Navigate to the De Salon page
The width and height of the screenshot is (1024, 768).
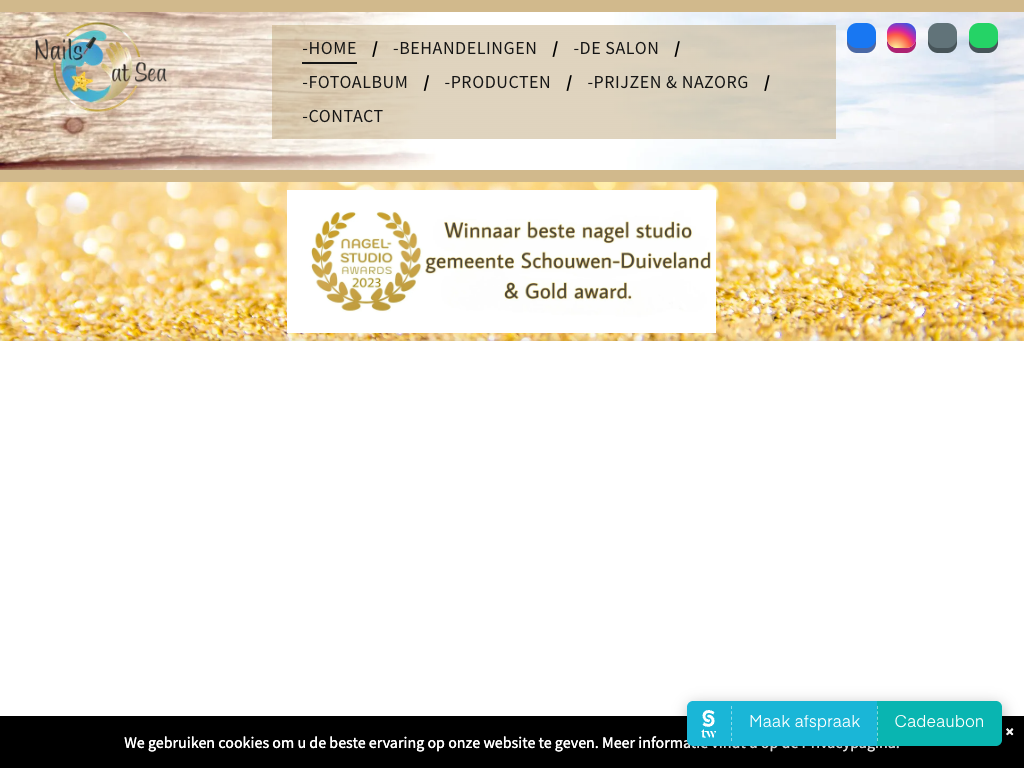(x=616, y=48)
